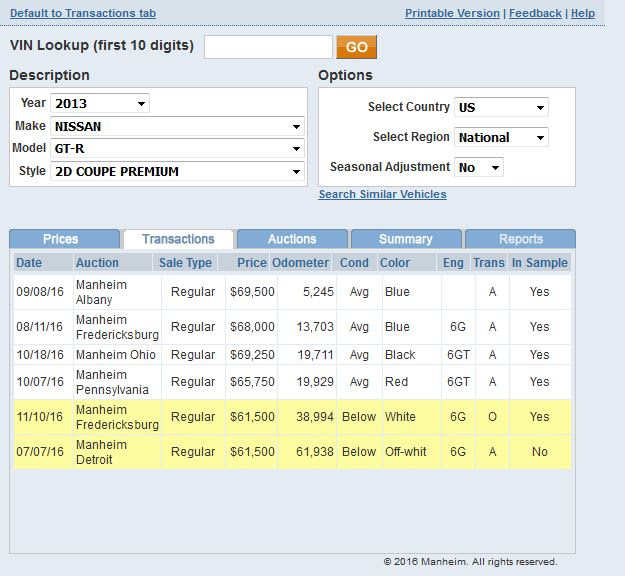
Task: Sort by the Odometer column header
Action: pos(301,263)
